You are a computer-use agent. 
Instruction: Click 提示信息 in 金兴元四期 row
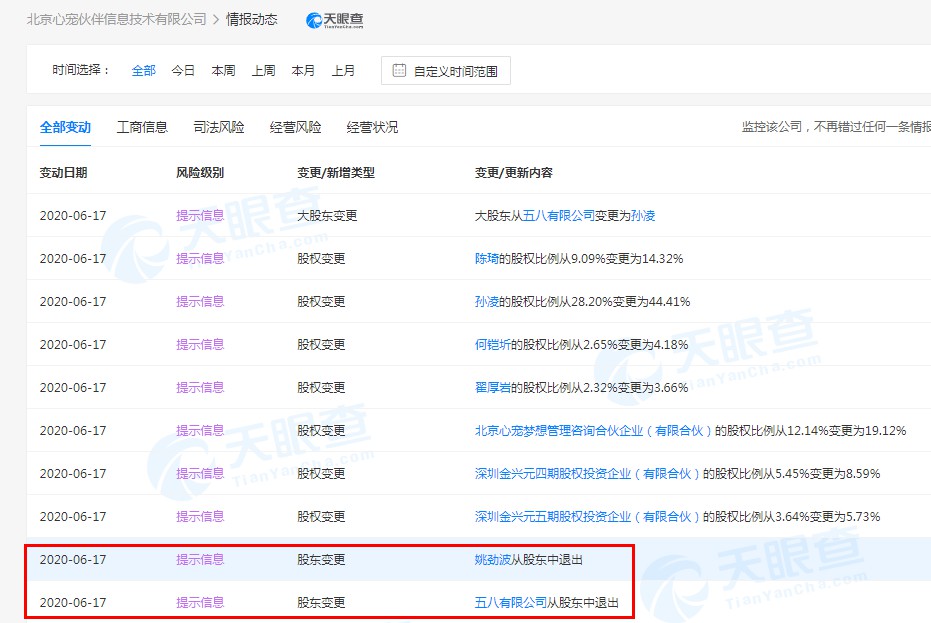tap(200, 474)
